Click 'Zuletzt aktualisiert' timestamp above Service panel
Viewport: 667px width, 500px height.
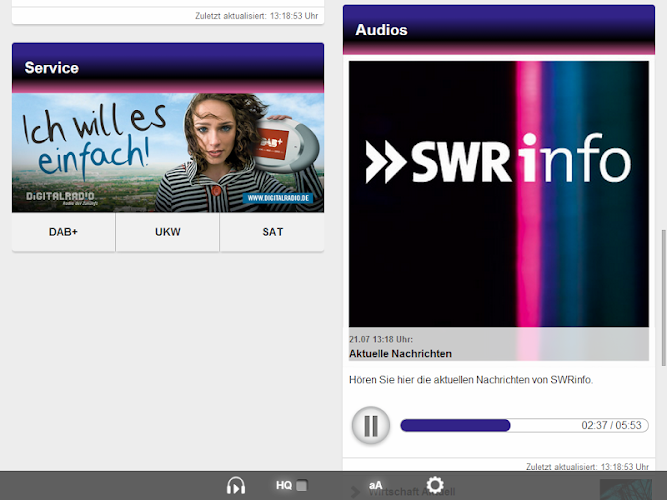257,16
